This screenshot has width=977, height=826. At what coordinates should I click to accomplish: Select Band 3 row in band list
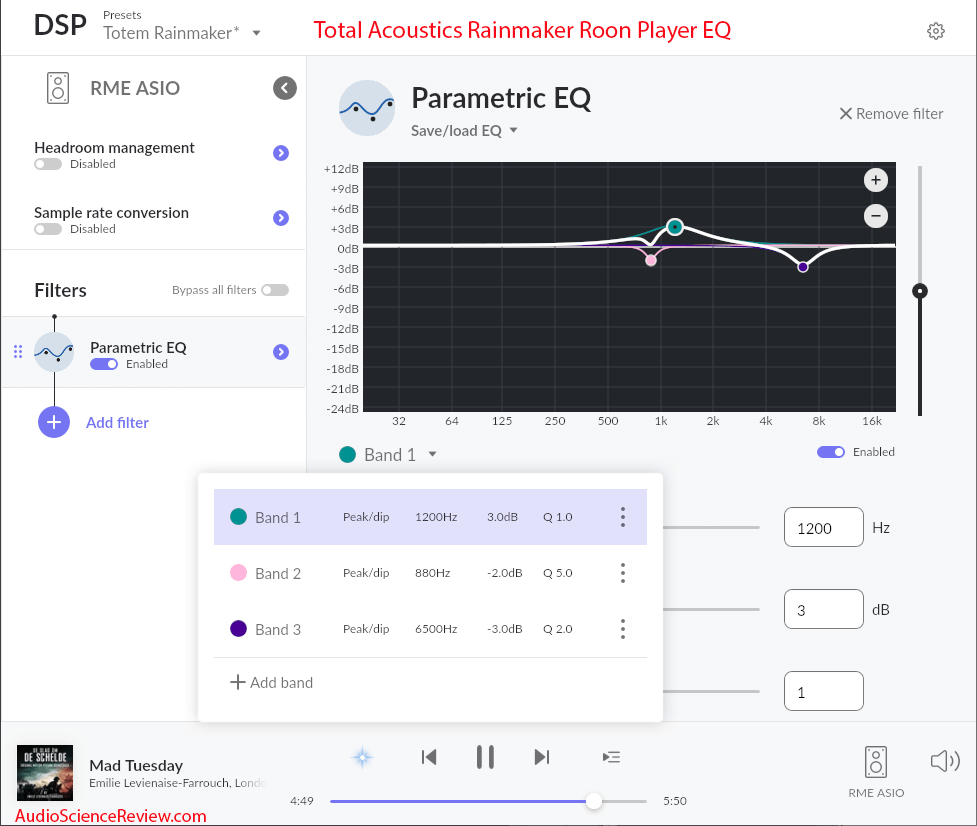click(x=430, y=629)
